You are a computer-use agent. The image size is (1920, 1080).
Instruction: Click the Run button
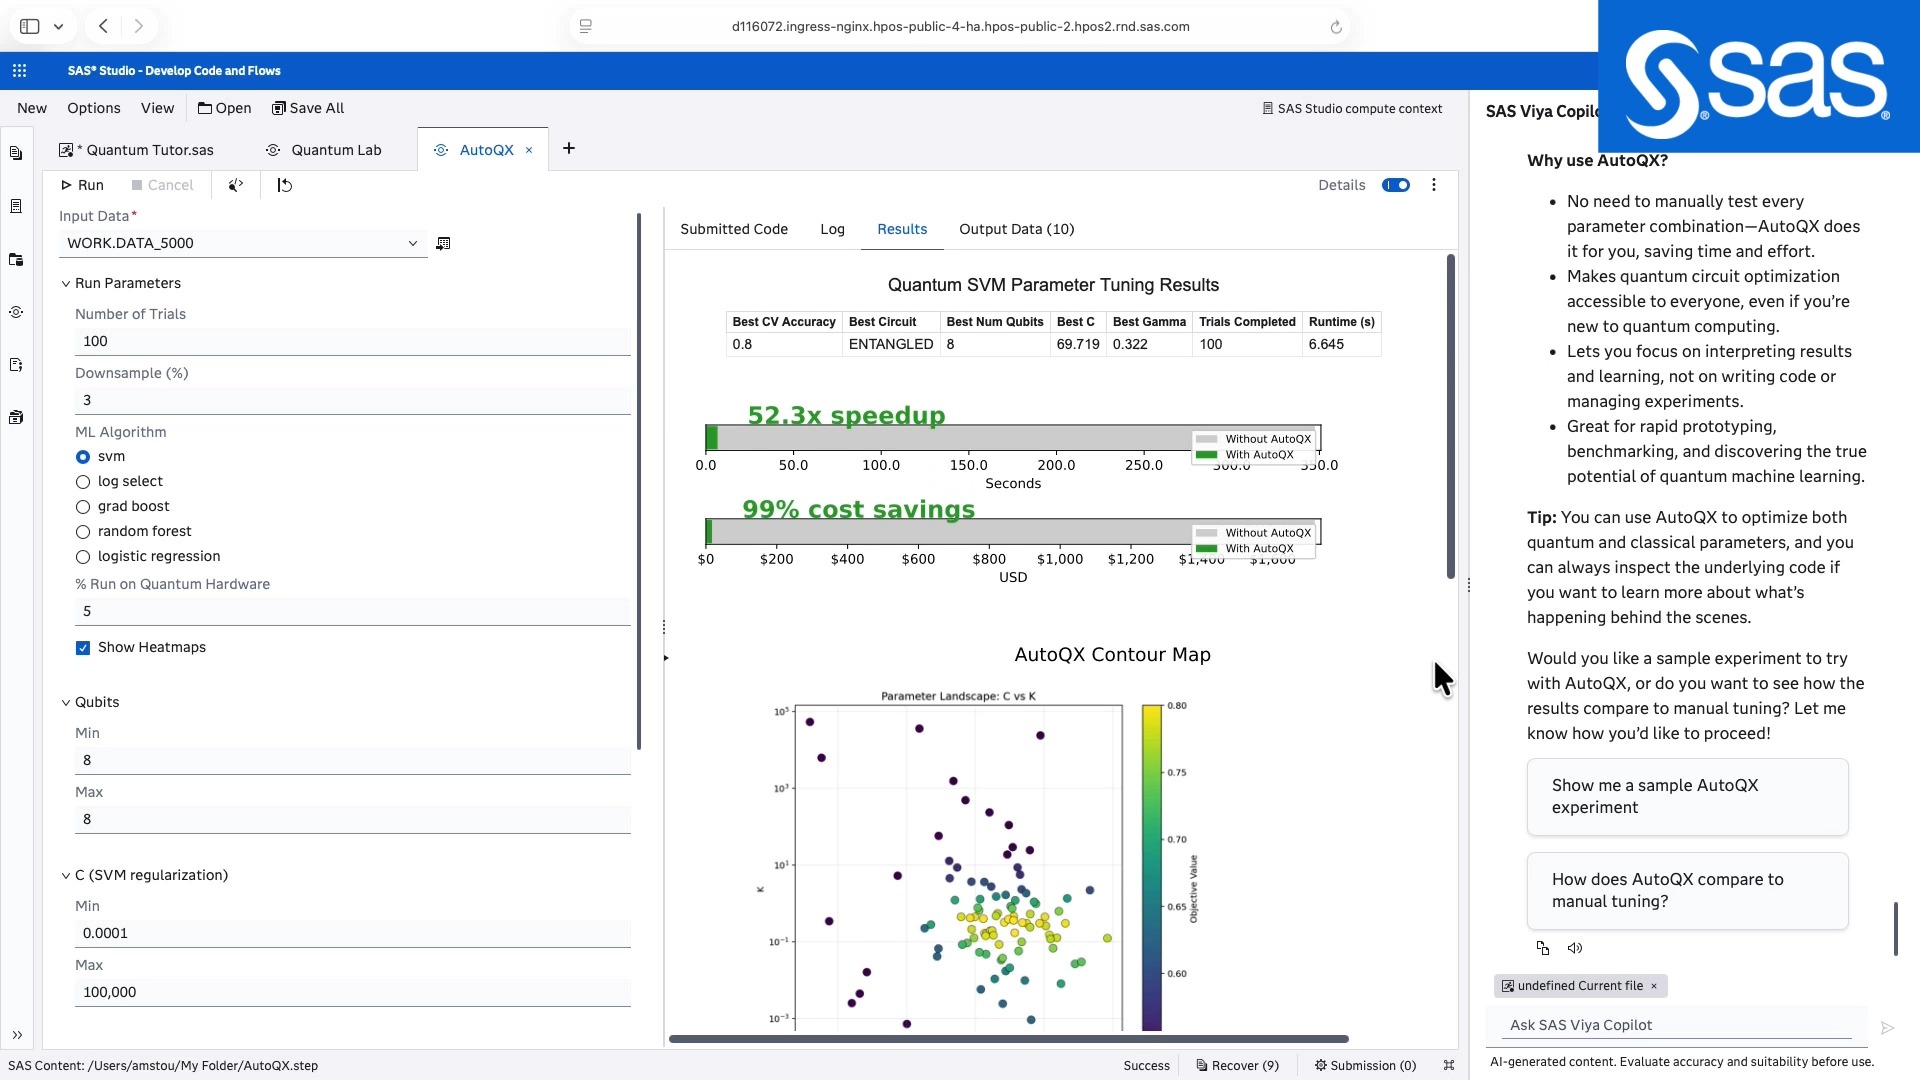pyautogui.click(x=84, y=185)
